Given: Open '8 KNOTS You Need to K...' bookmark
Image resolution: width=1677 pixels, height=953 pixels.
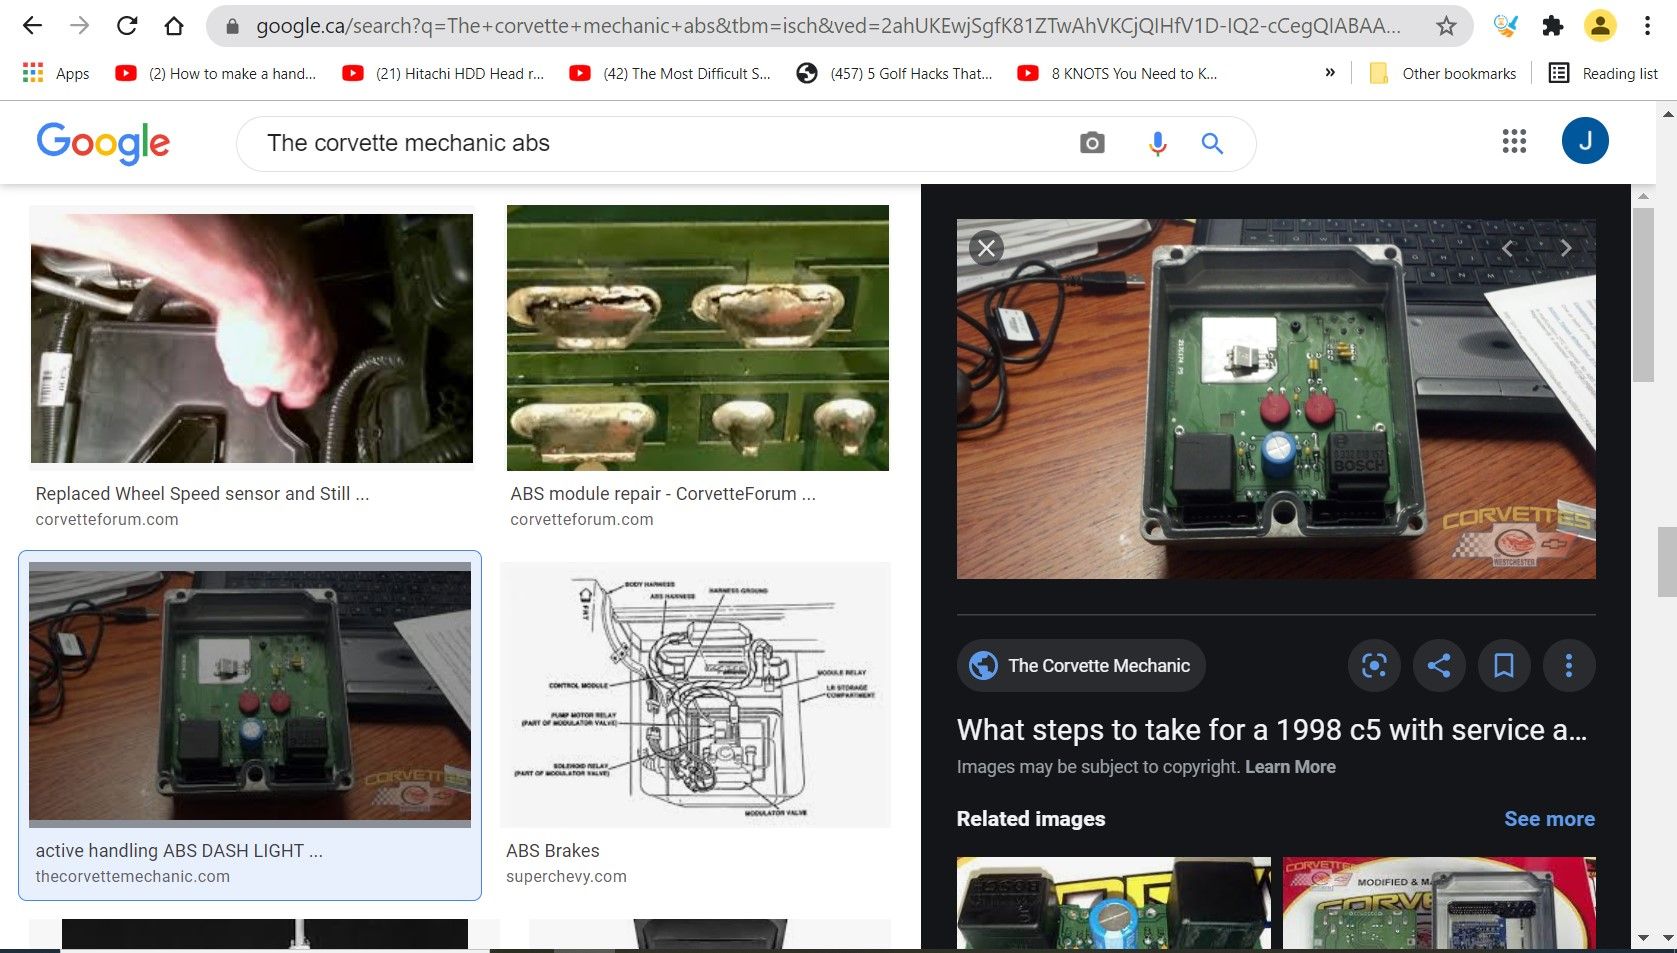Looking at the screenshot, I should click(1117, 73).
